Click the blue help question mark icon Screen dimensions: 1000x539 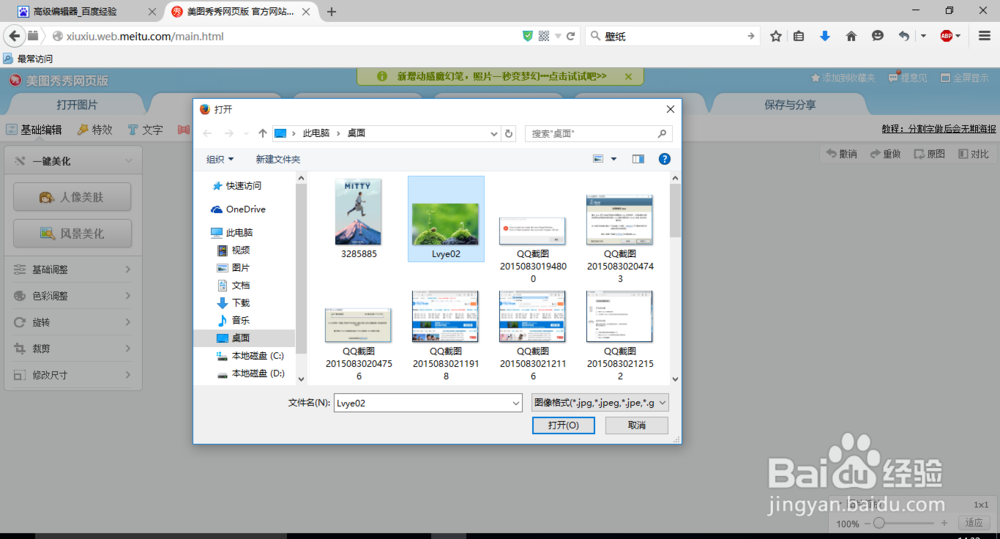click(665, 159)
